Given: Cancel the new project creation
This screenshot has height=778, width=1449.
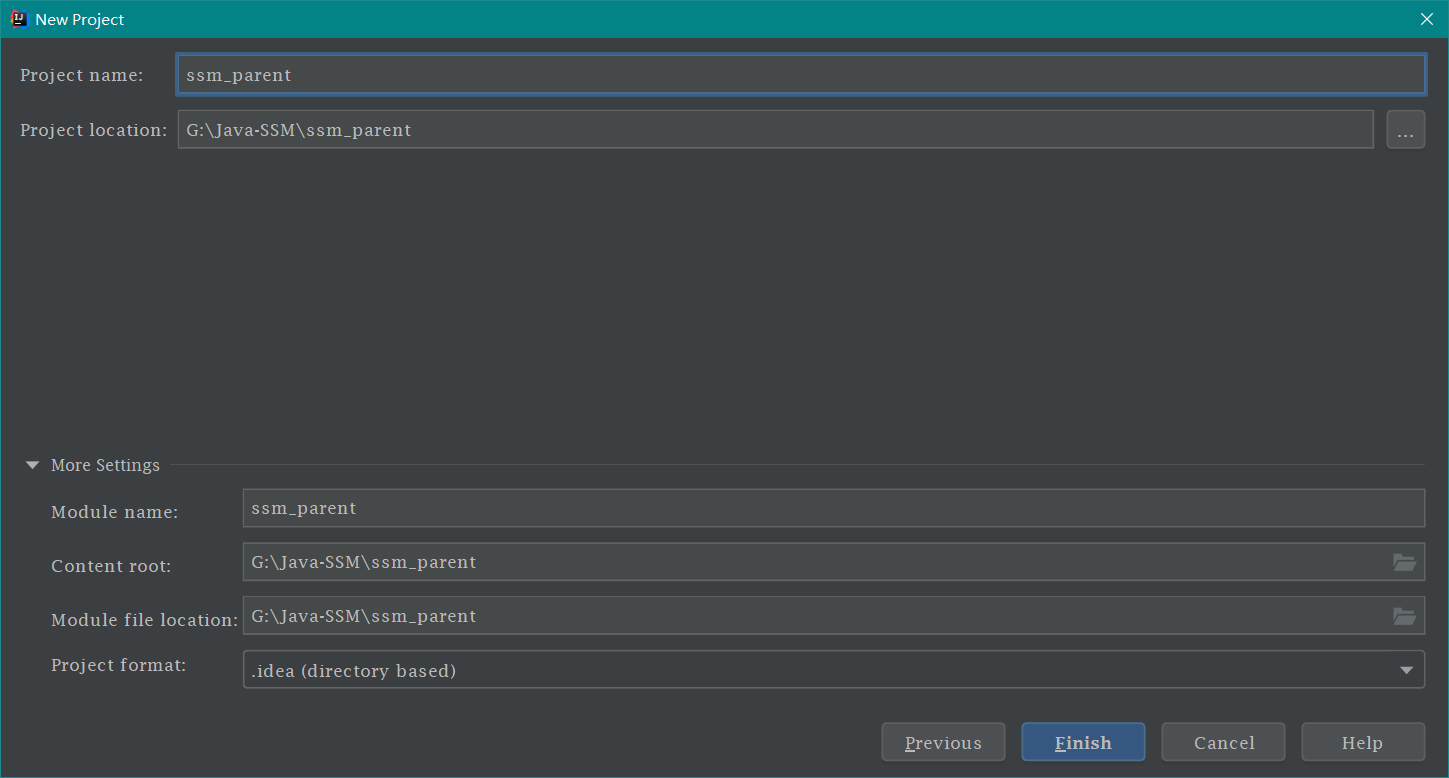Looking at the screenshot, I should coord(1223,742).
